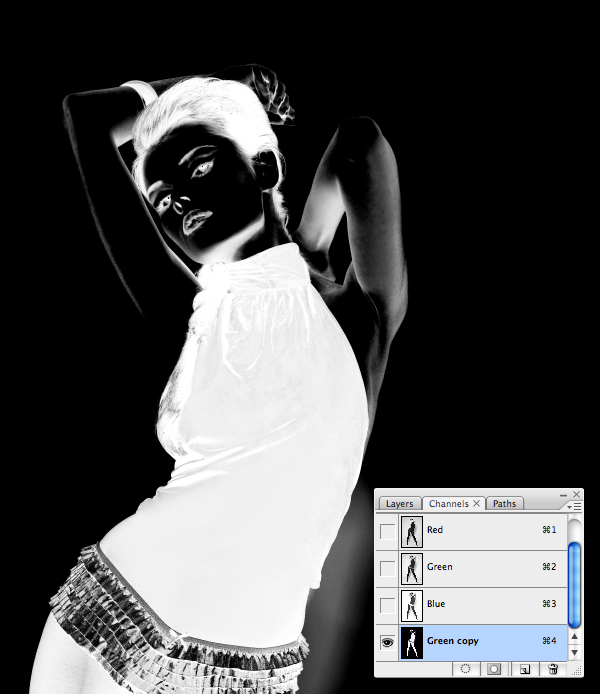Click the blue scrollbar thumb in Channels
This screenshot has width=600, height=694.
tap(574, 585)
